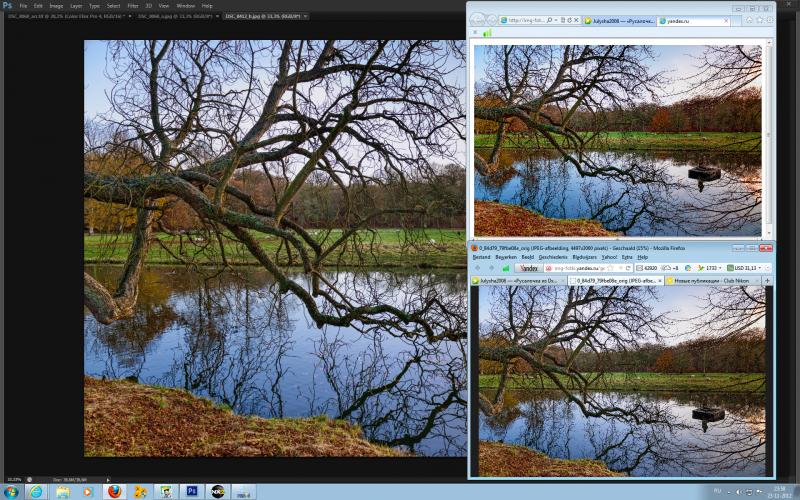The height and width of the screenshot is (500, 800).
Task: Click the Internet Explorer vertical scrollbar
Action: point(769,138)
